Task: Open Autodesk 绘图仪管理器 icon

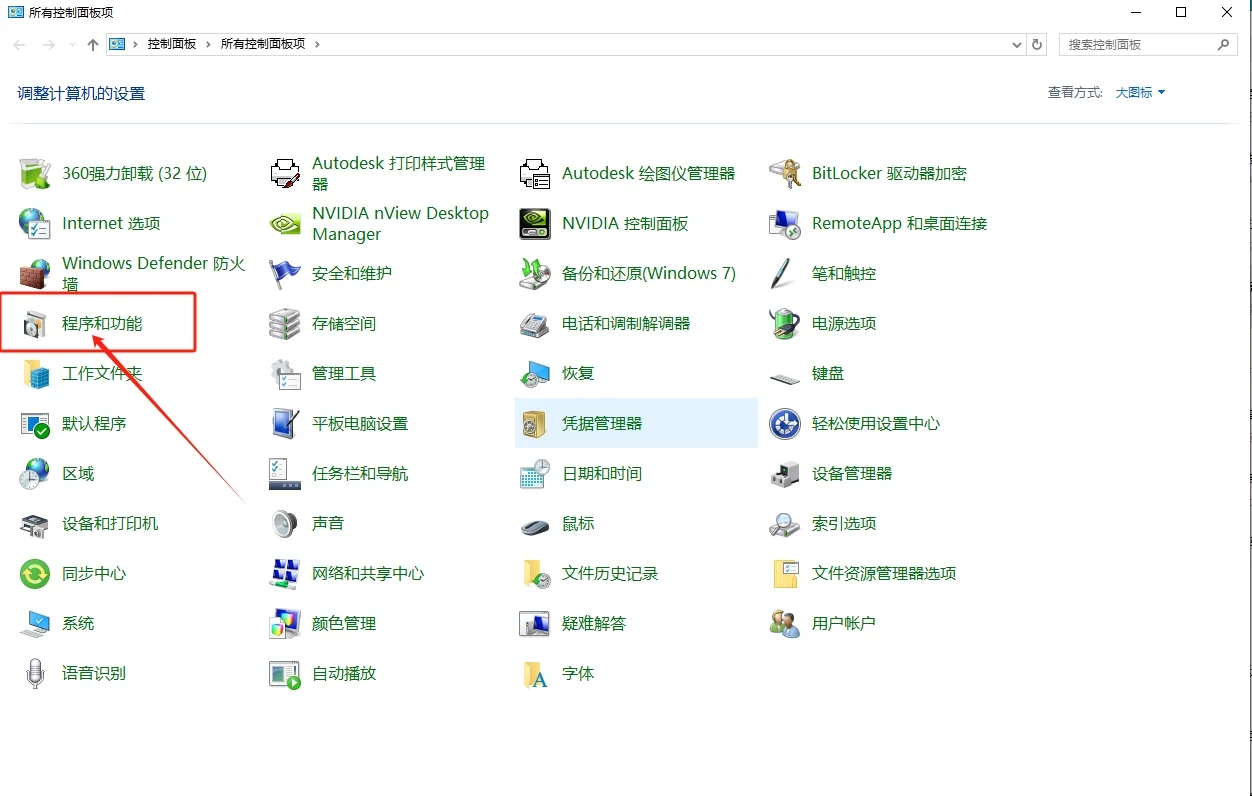Action: pos(535,173)
